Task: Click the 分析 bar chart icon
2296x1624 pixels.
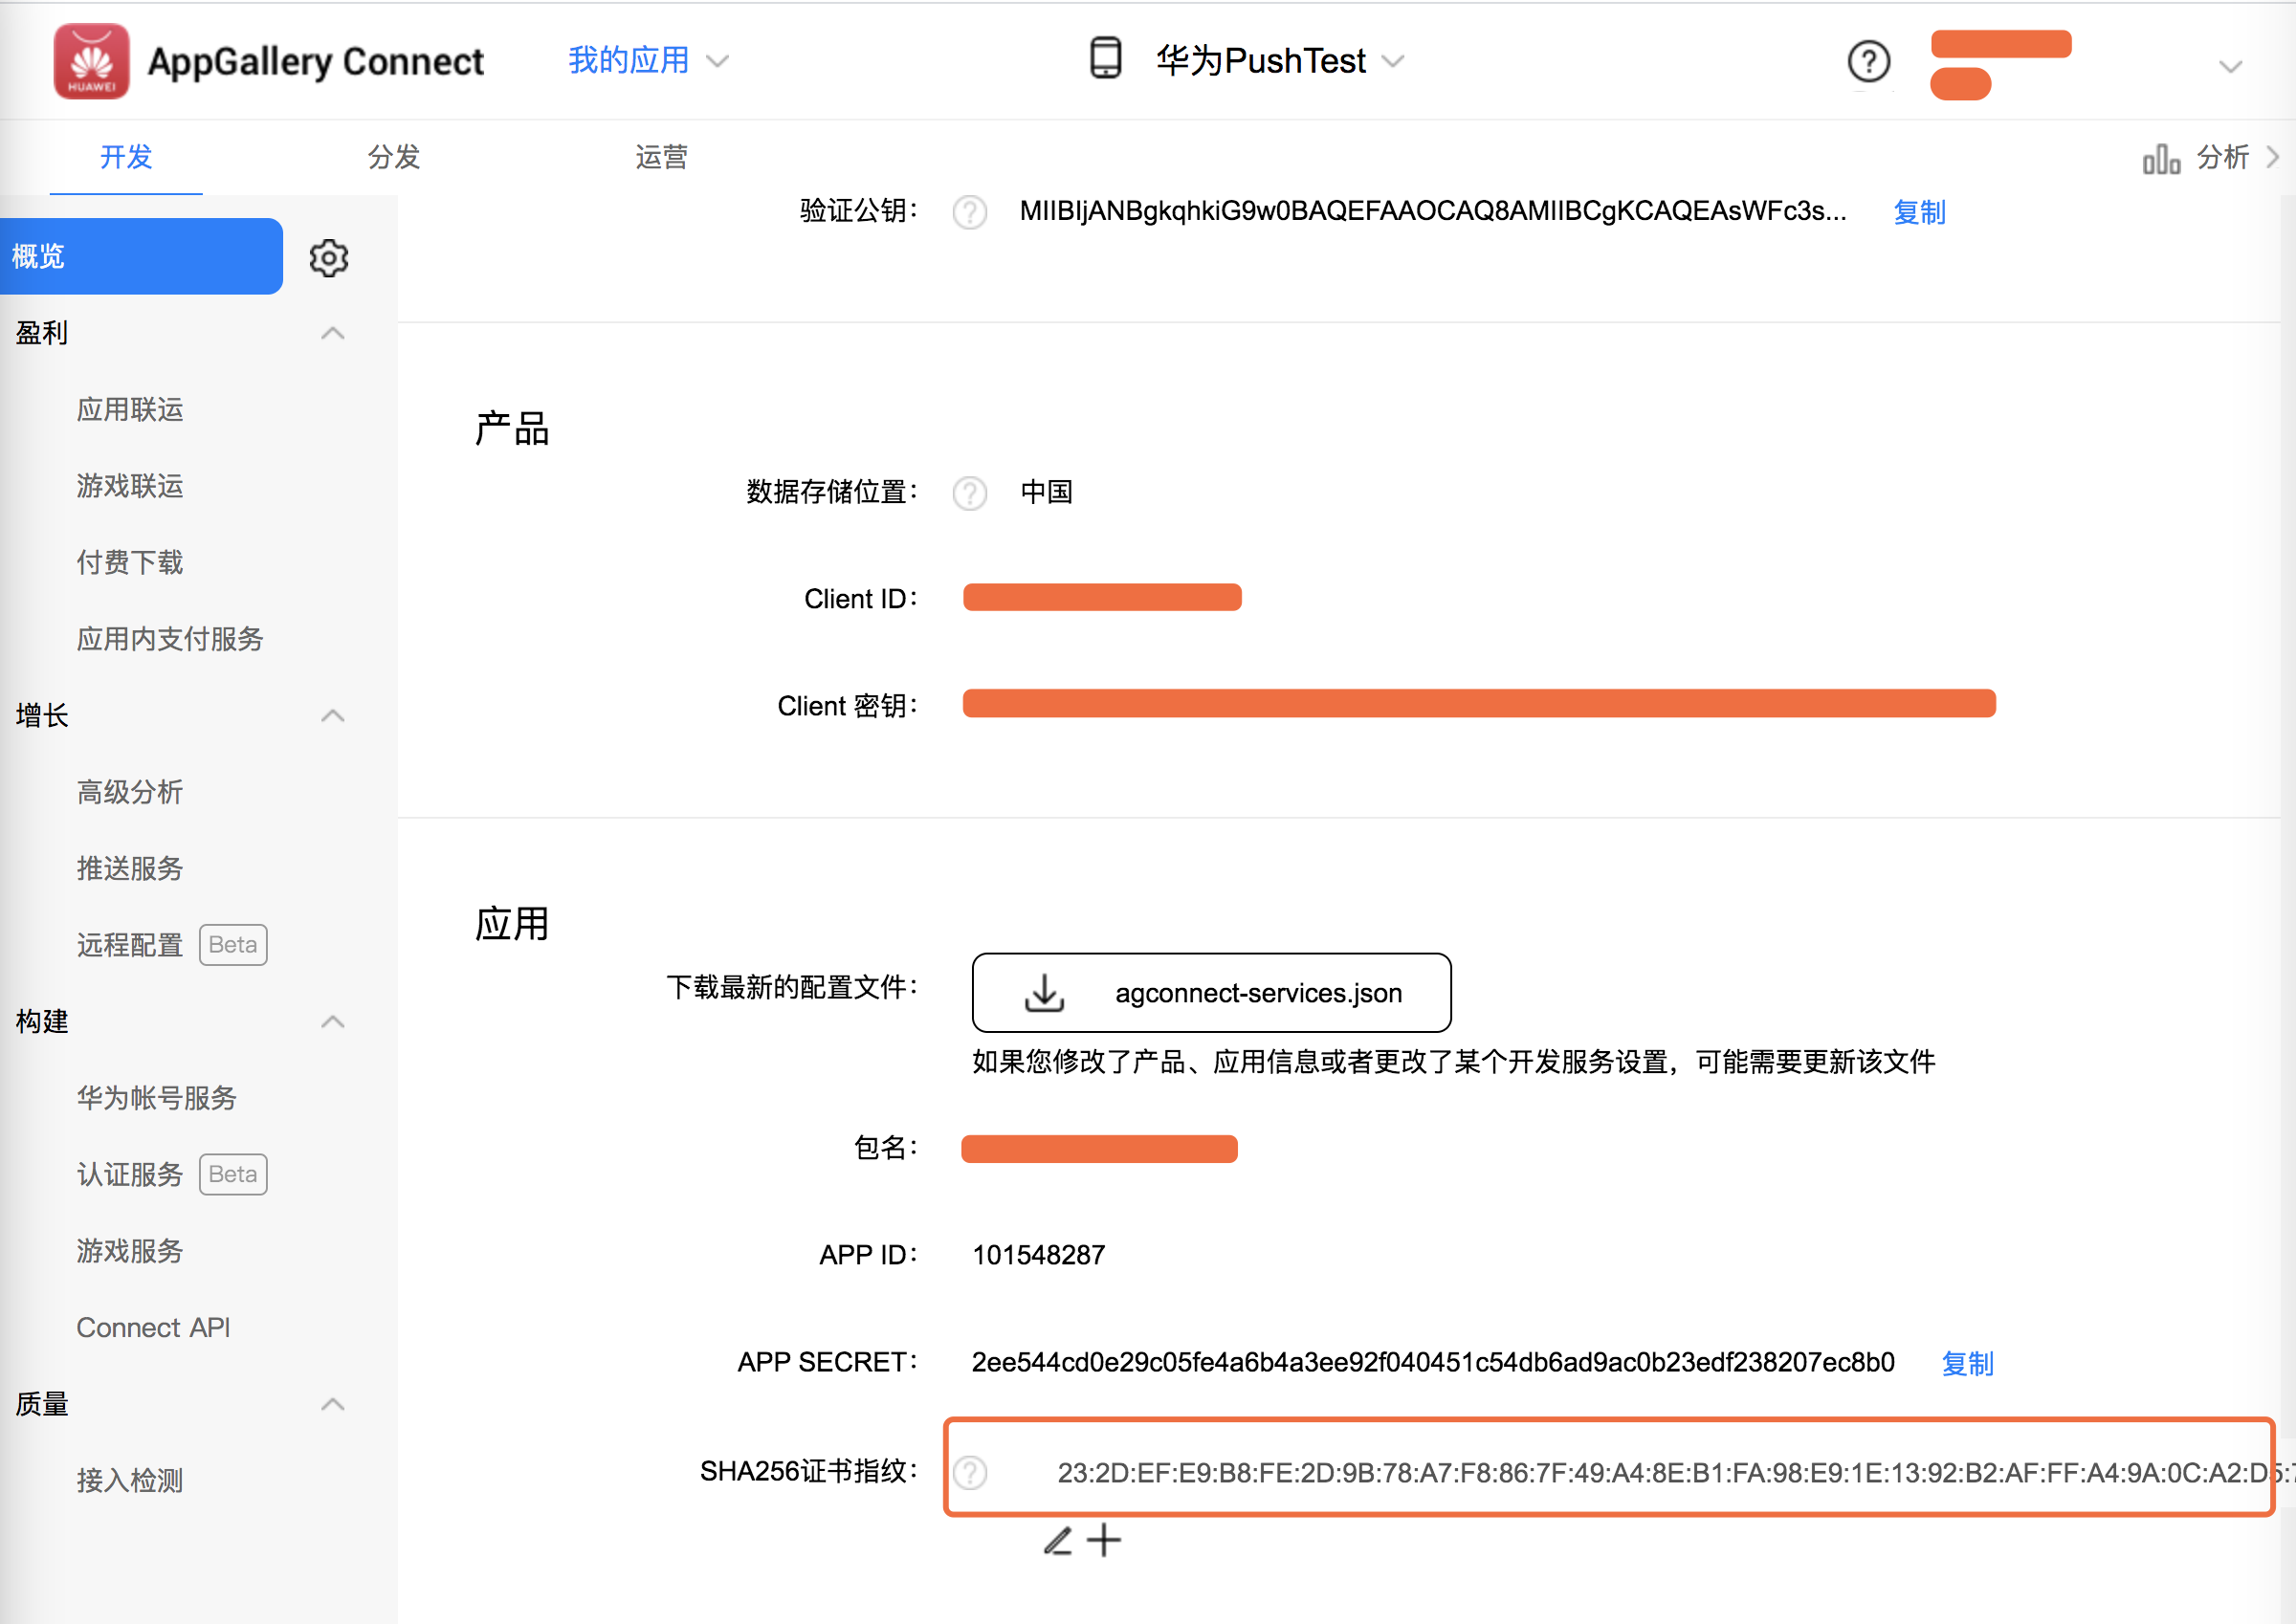Action: (x=2160, y=158)
